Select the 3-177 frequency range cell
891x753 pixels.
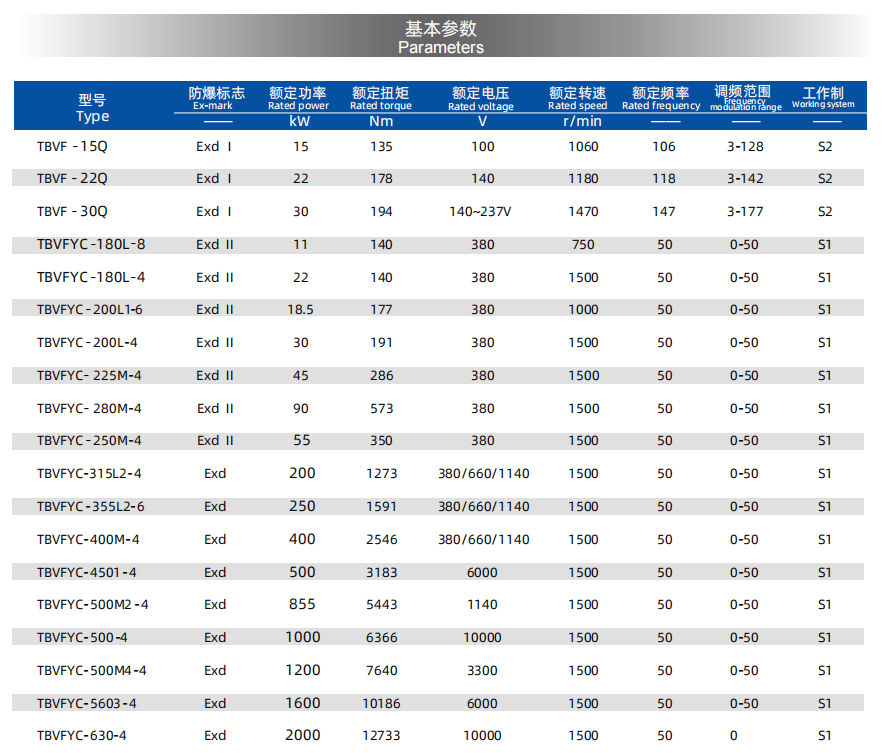click(x=743, y=212)
